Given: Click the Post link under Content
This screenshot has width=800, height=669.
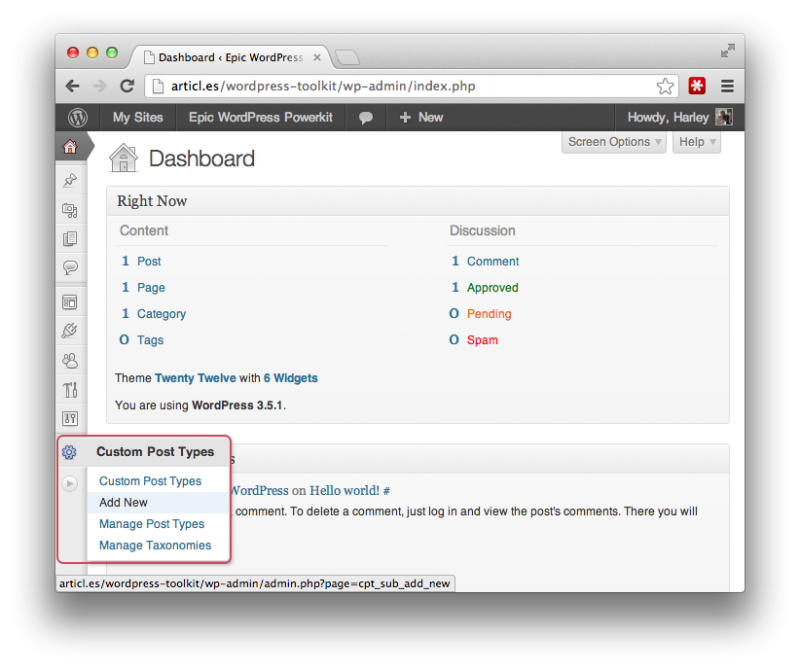Looking at the screenshot, I should [149, 261].
